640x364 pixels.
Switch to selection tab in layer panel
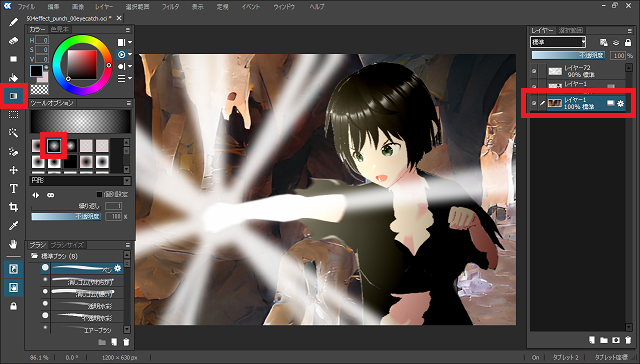pos(571,30)
